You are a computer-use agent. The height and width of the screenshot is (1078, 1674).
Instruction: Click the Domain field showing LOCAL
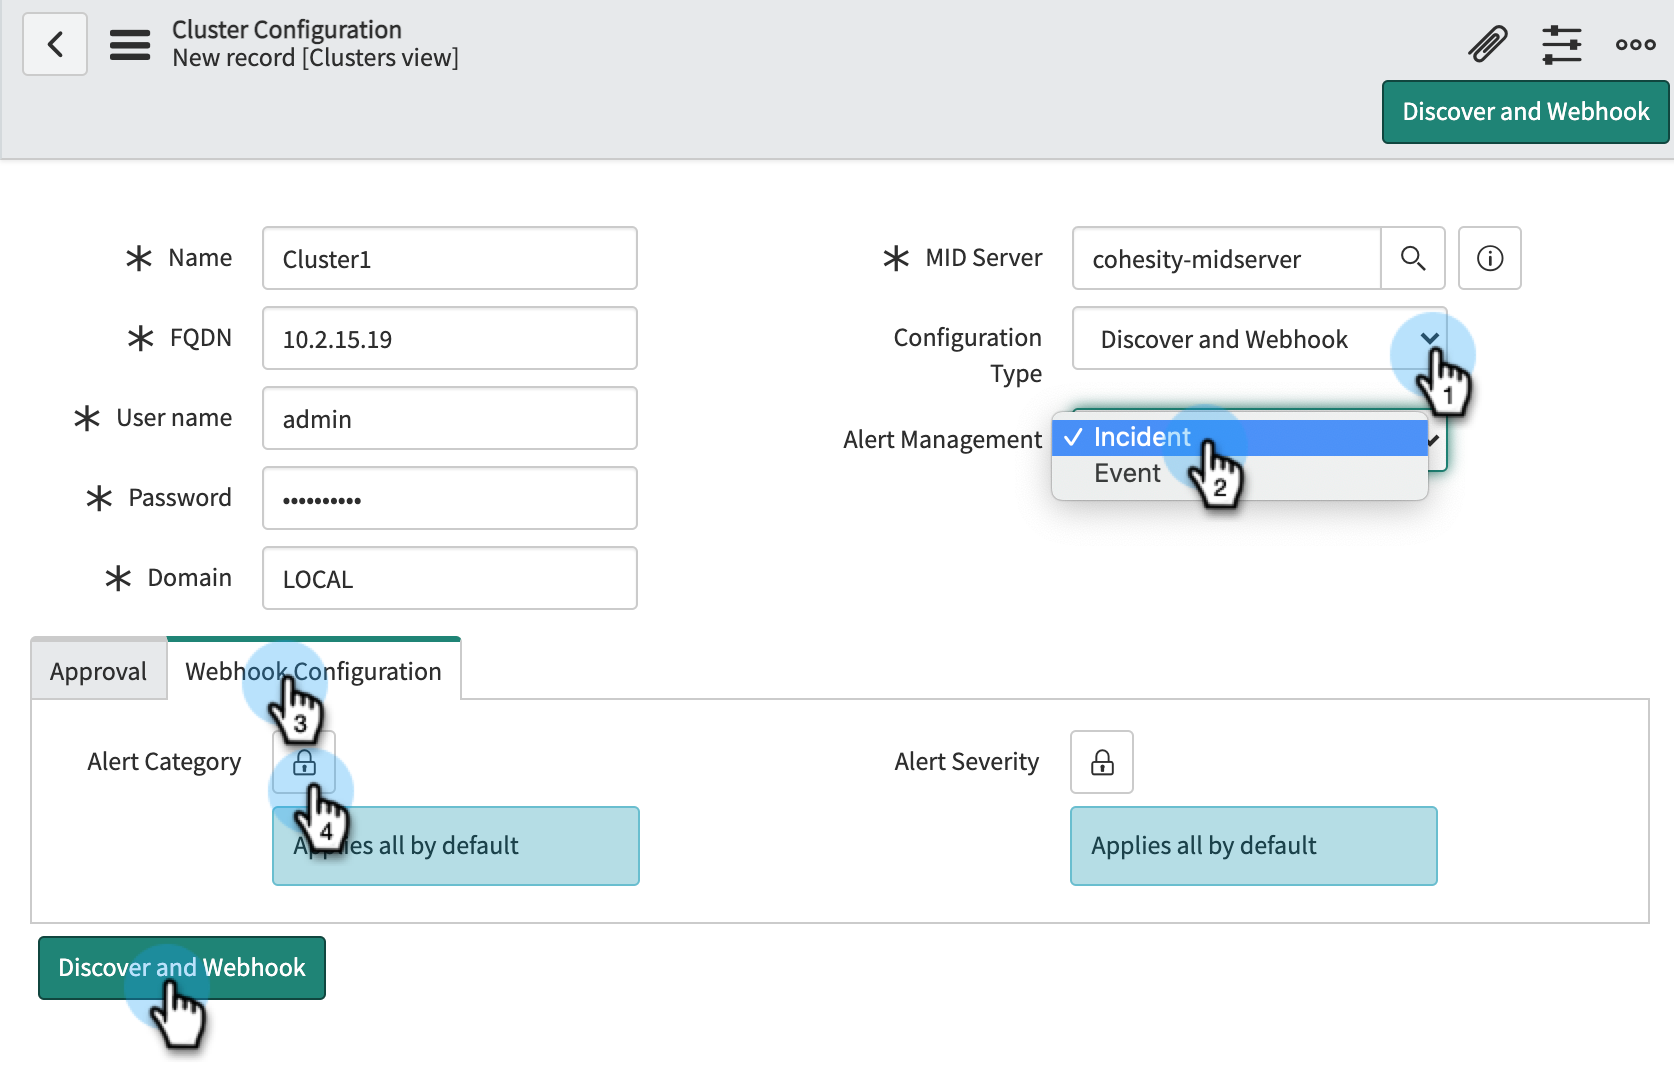point(449,578)
